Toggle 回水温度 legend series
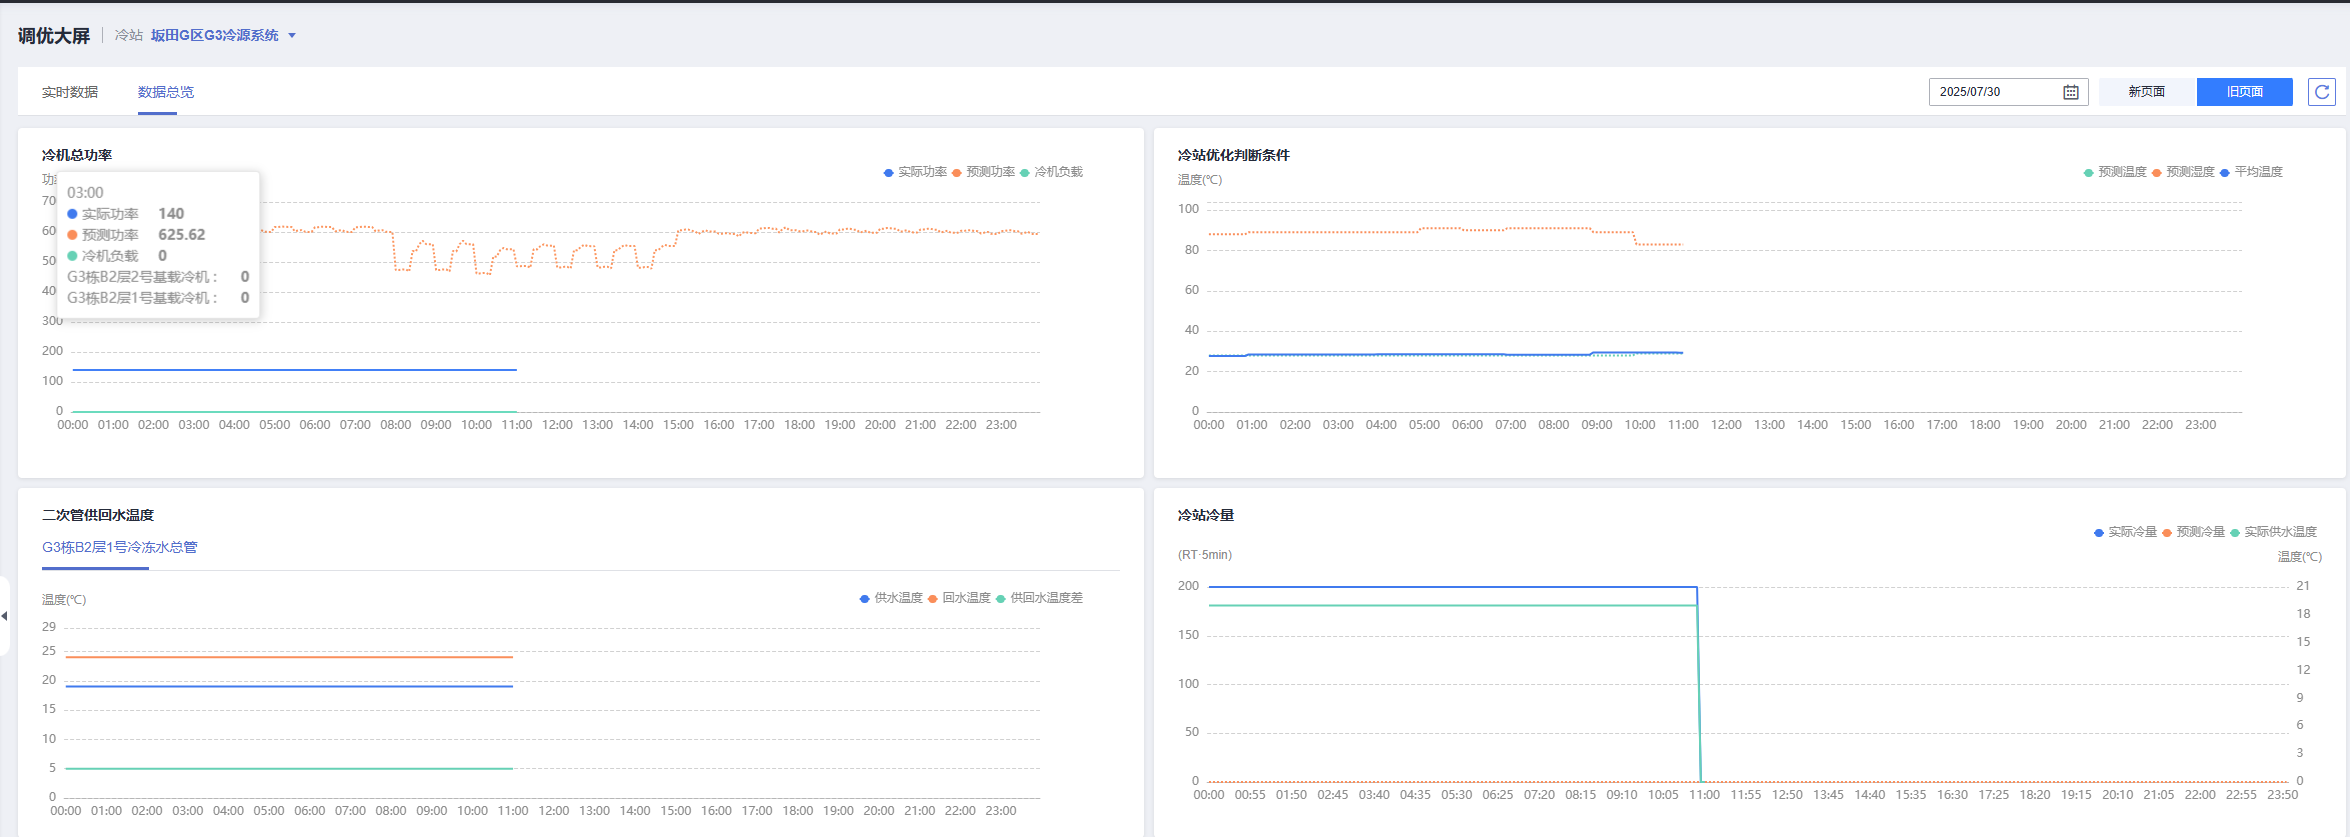 point(959,598)
